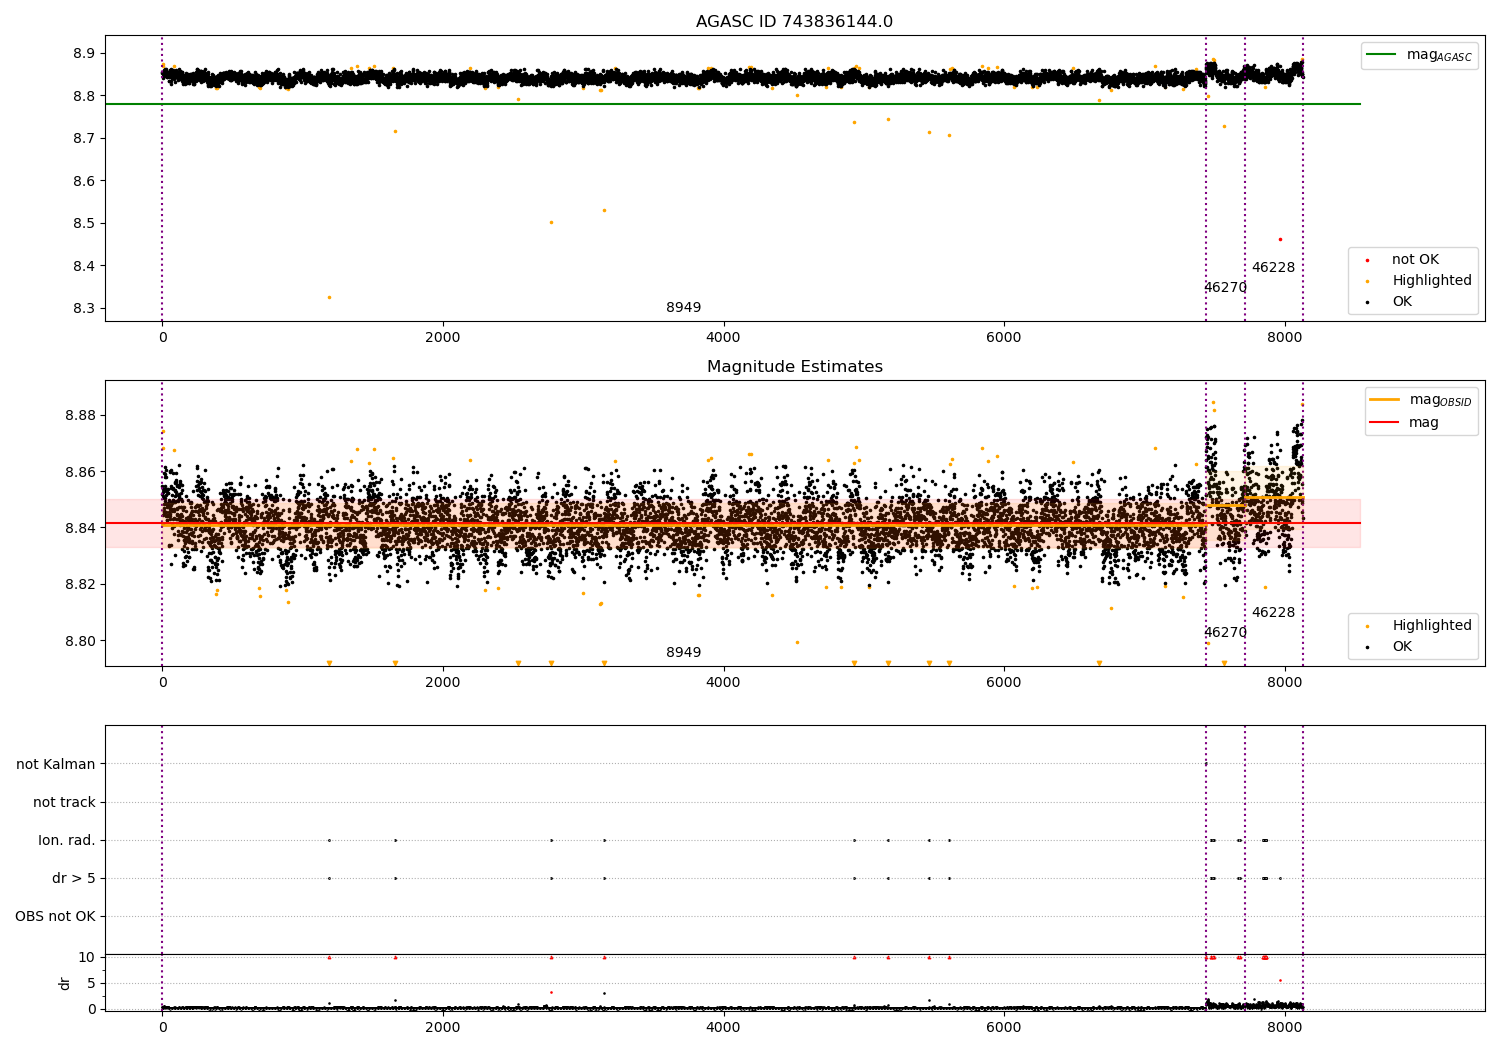The width and height of the screenshot is (1500, 1050).
Task: Click the '8000' x tick under the bottom panel
Action: 1285,1026
